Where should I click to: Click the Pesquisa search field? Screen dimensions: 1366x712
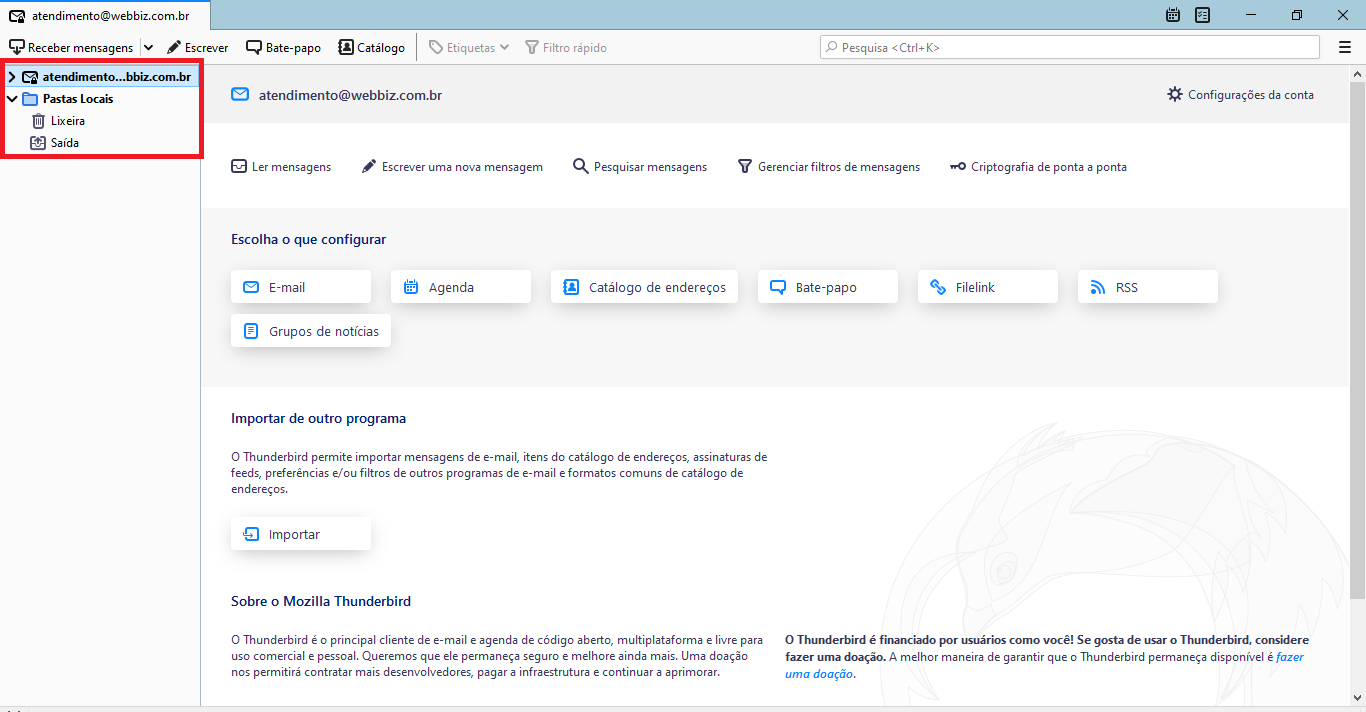(x=1070, y=47)
